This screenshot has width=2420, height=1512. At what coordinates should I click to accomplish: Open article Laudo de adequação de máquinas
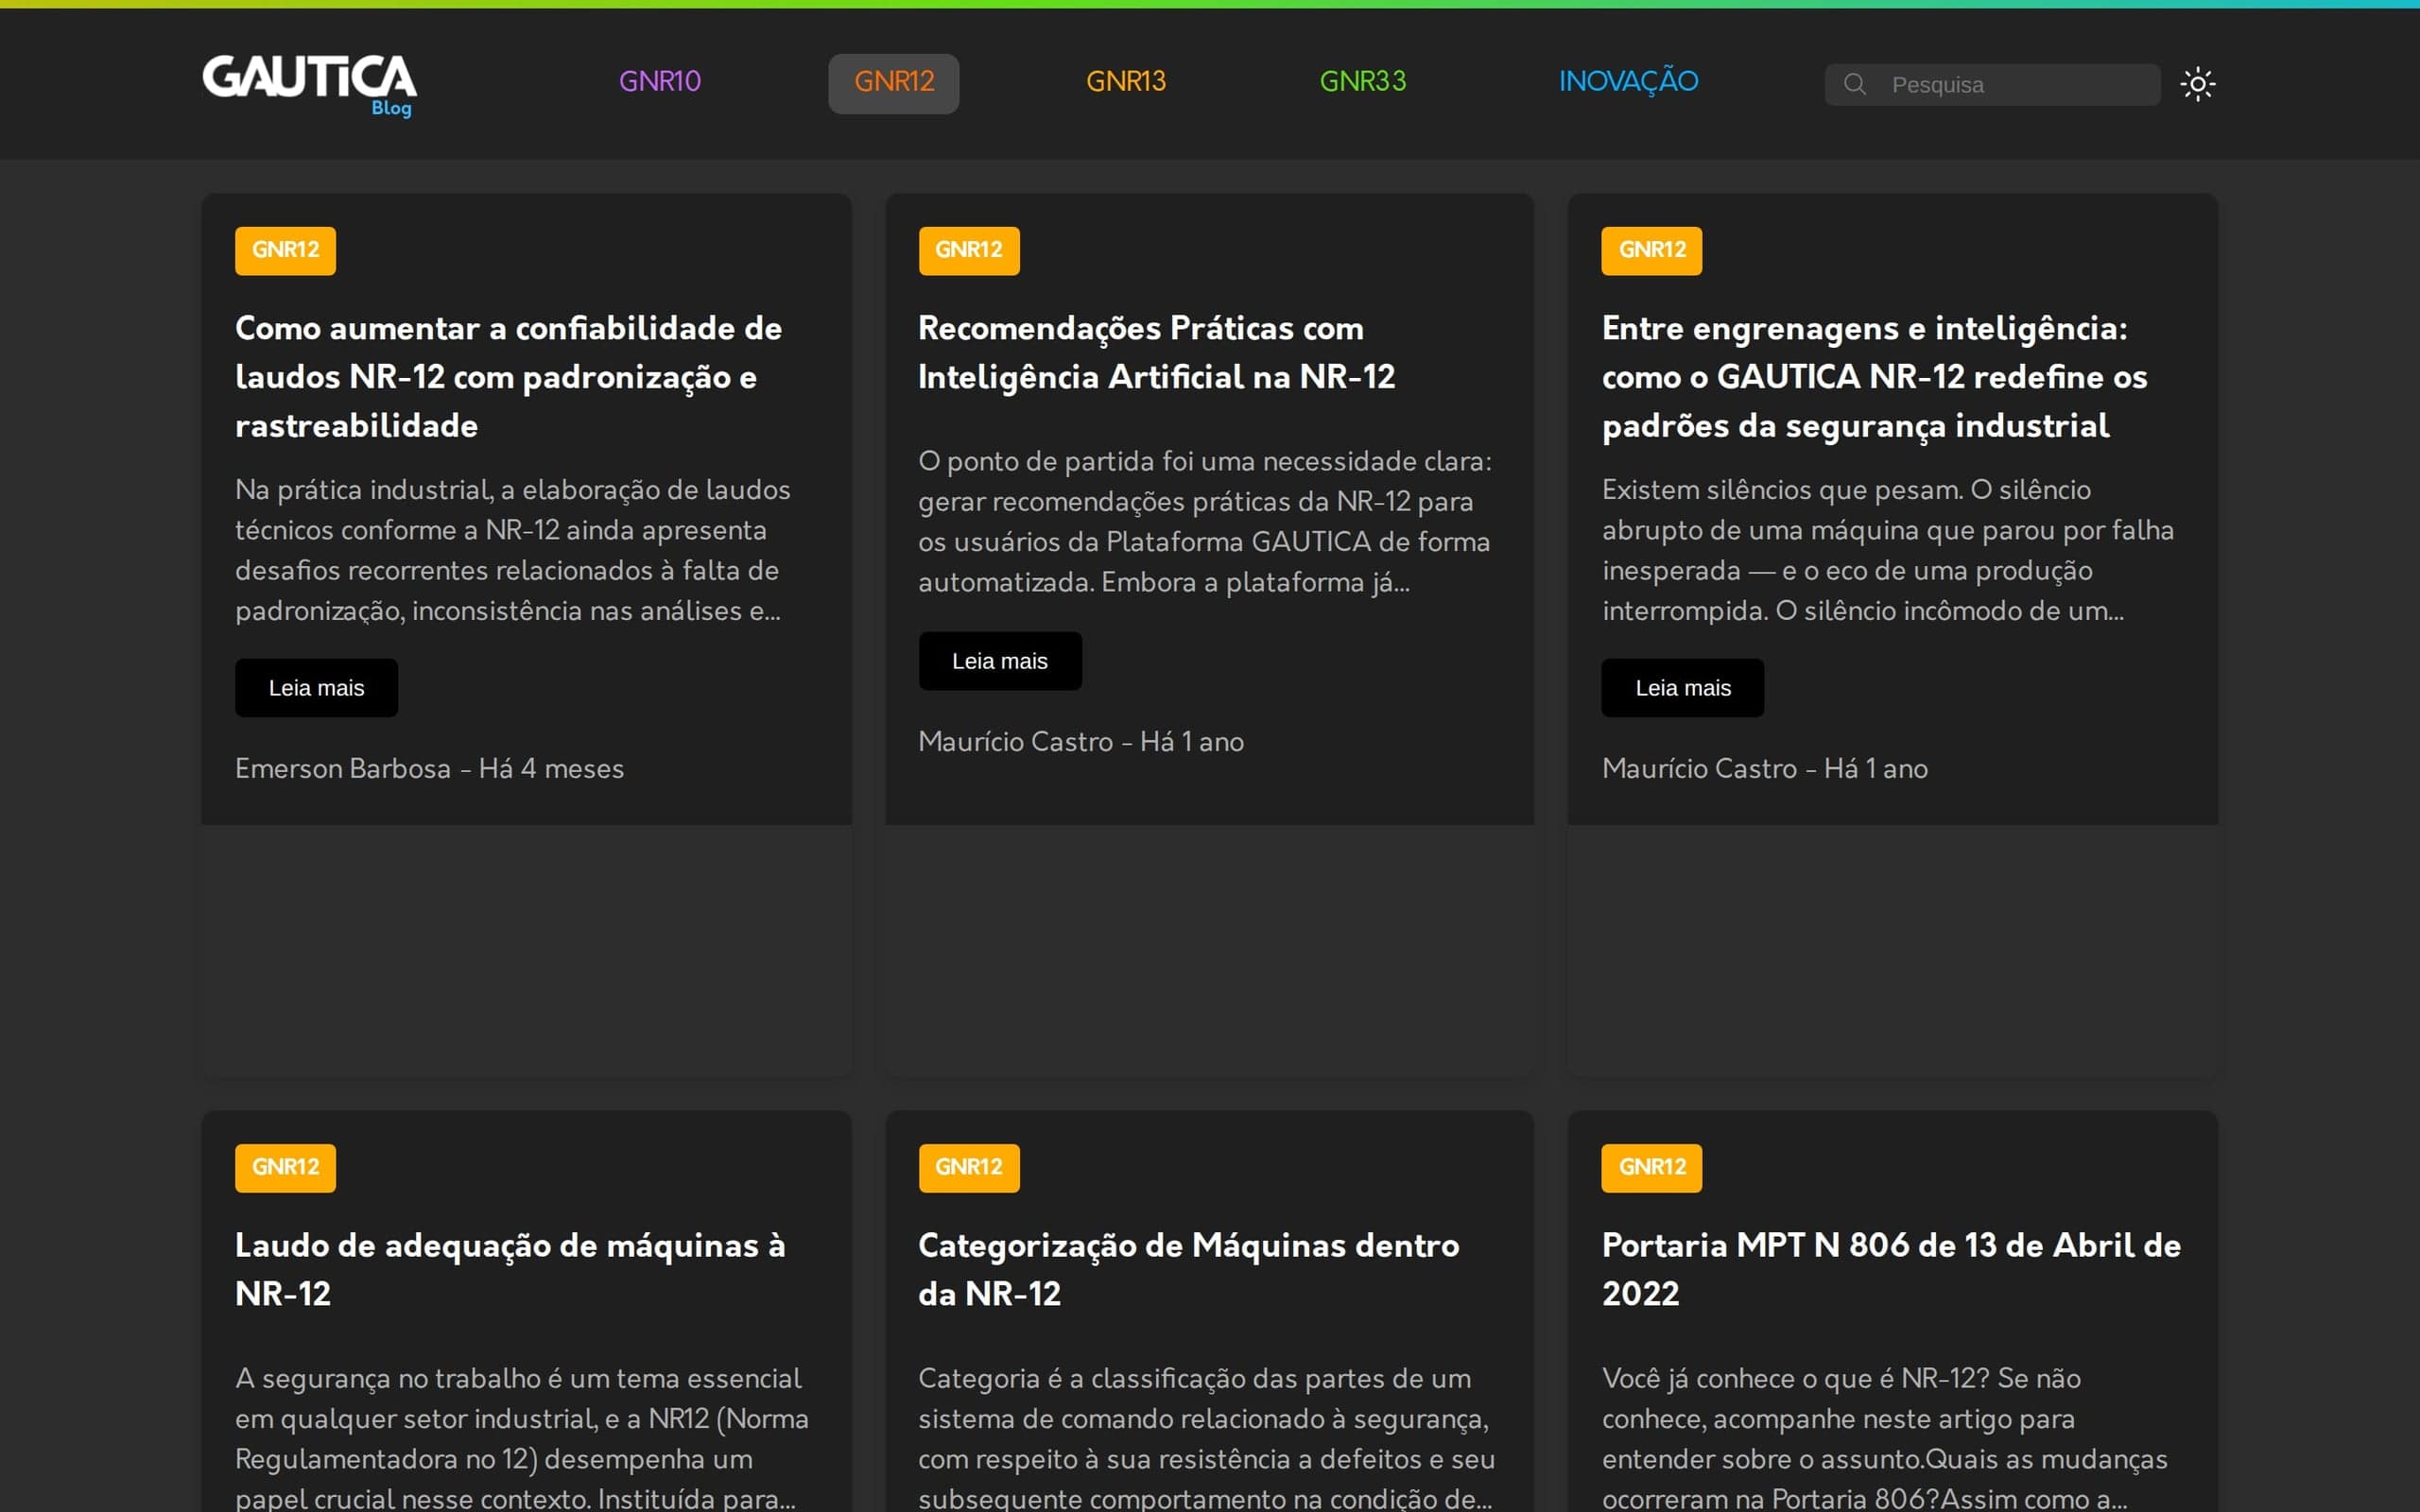[x=510, y=1269]
